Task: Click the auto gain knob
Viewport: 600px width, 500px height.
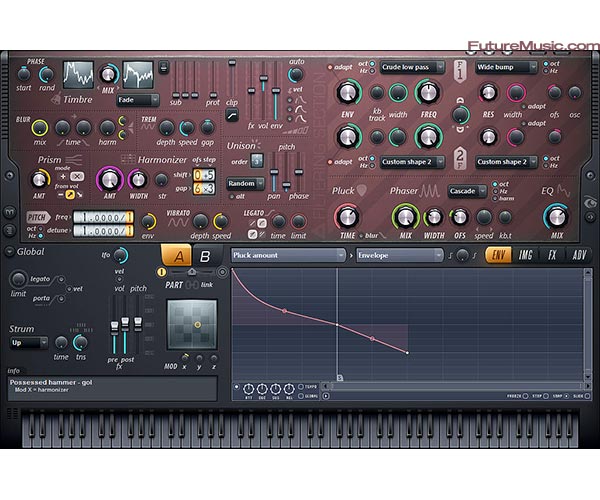Action: click(x=296, y=74)
